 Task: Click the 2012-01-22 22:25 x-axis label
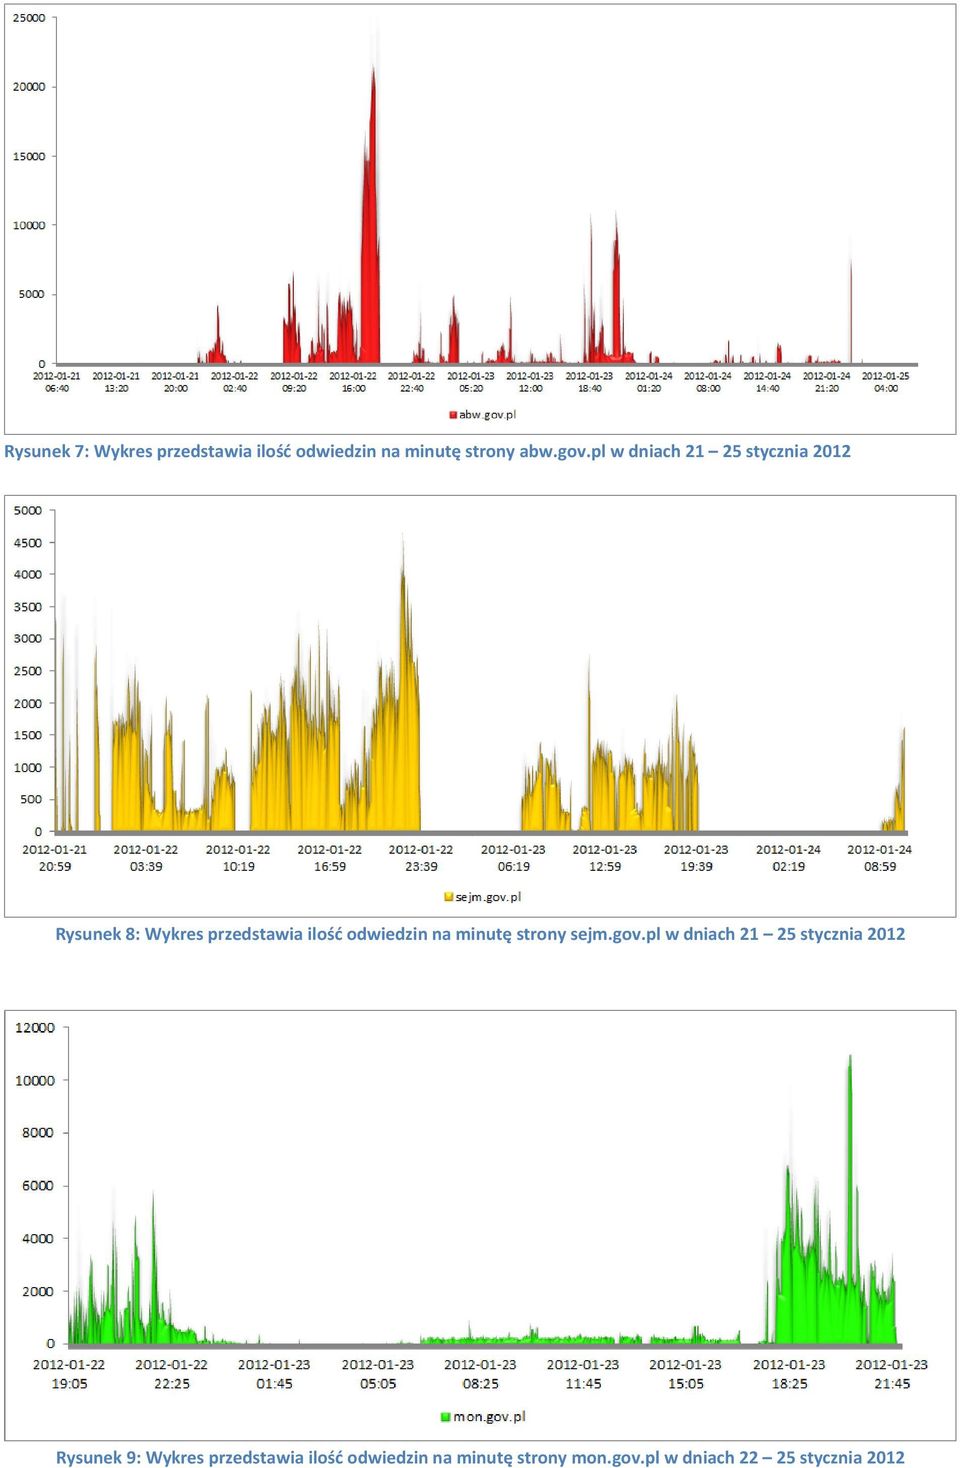click(x=172, y=1374)
